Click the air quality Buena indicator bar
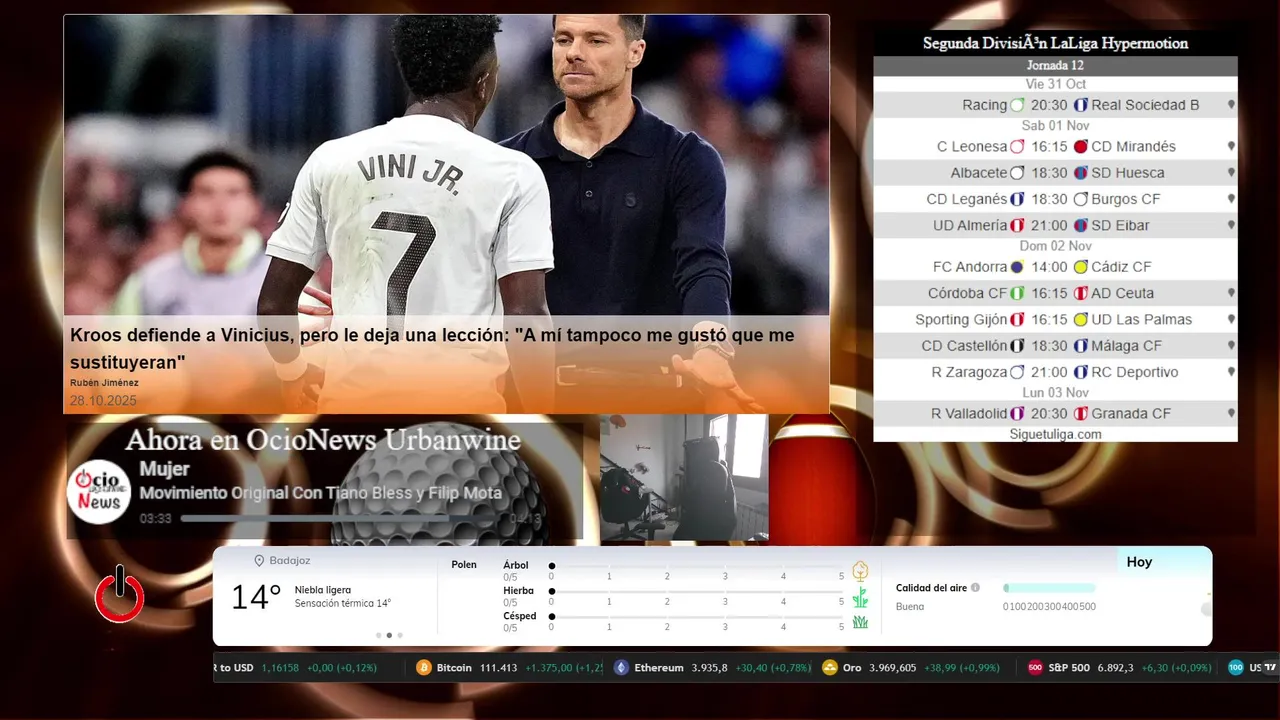The height and width of the screenshot is (720, 1280). tap(1049, 588)
